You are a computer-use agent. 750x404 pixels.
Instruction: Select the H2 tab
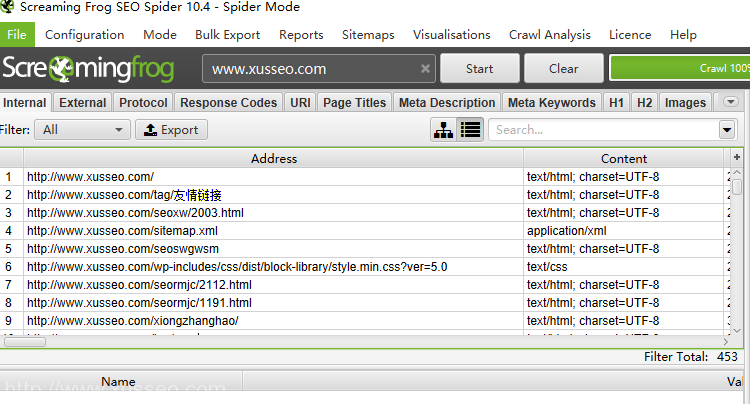[644, 102]
